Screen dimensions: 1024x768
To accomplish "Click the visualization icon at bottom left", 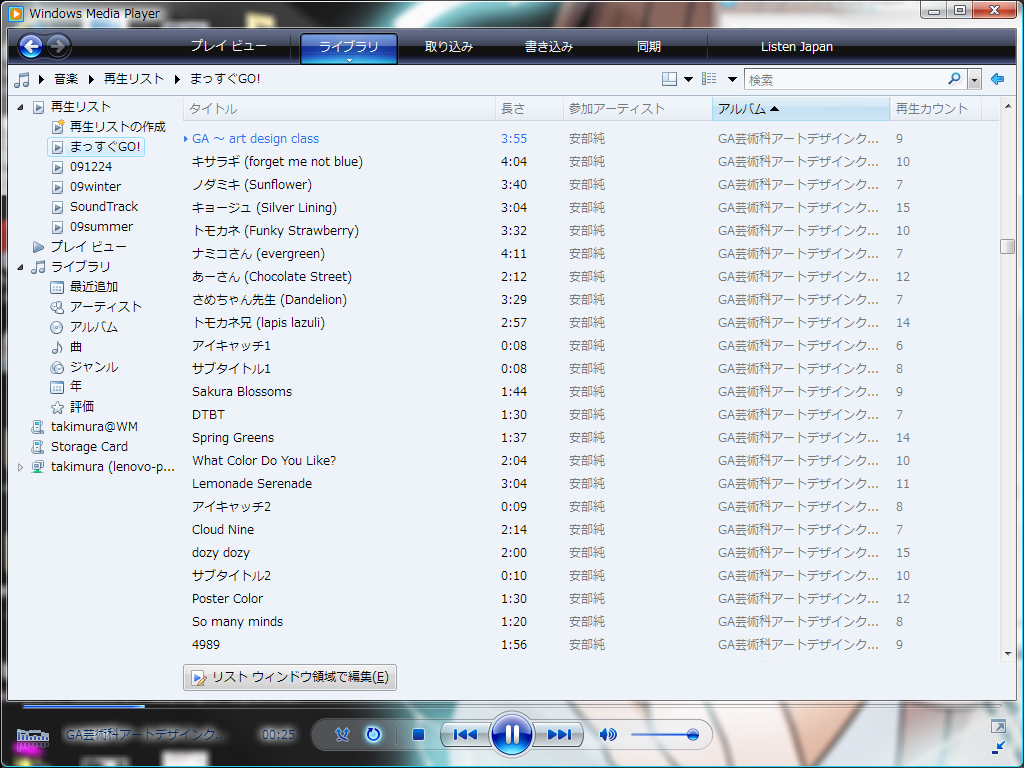I will coord(33,737).
